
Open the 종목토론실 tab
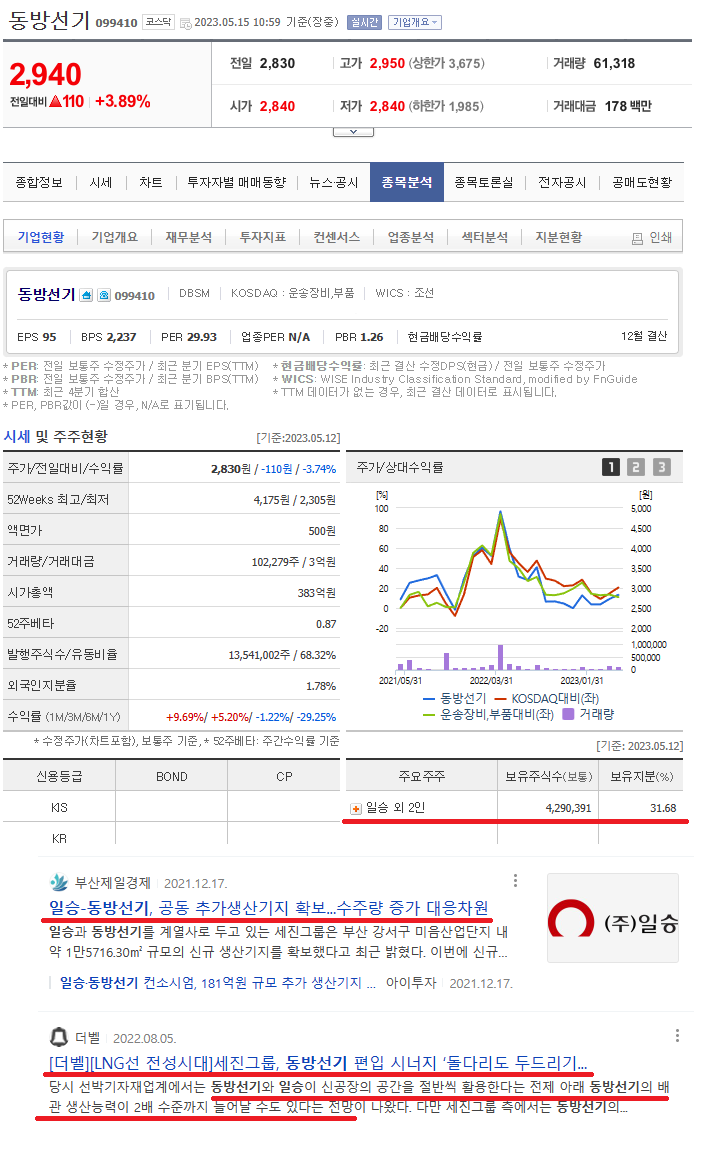pos(484,183)
